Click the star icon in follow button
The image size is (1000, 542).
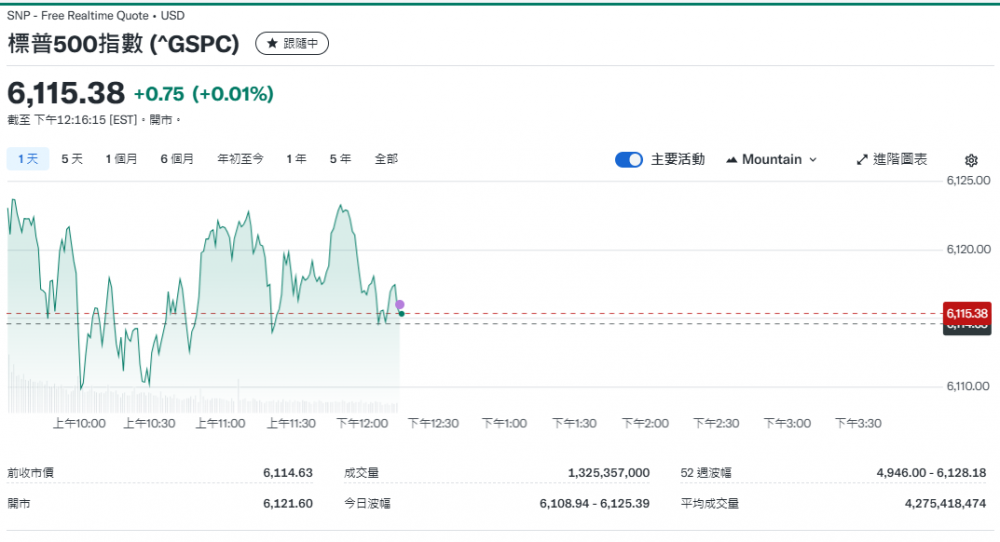click(x=272, y=44)
